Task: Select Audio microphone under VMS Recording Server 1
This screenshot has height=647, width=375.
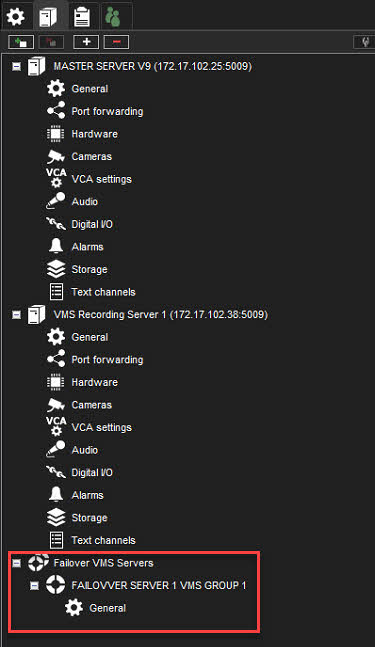Action: click(x=56, y=450)
